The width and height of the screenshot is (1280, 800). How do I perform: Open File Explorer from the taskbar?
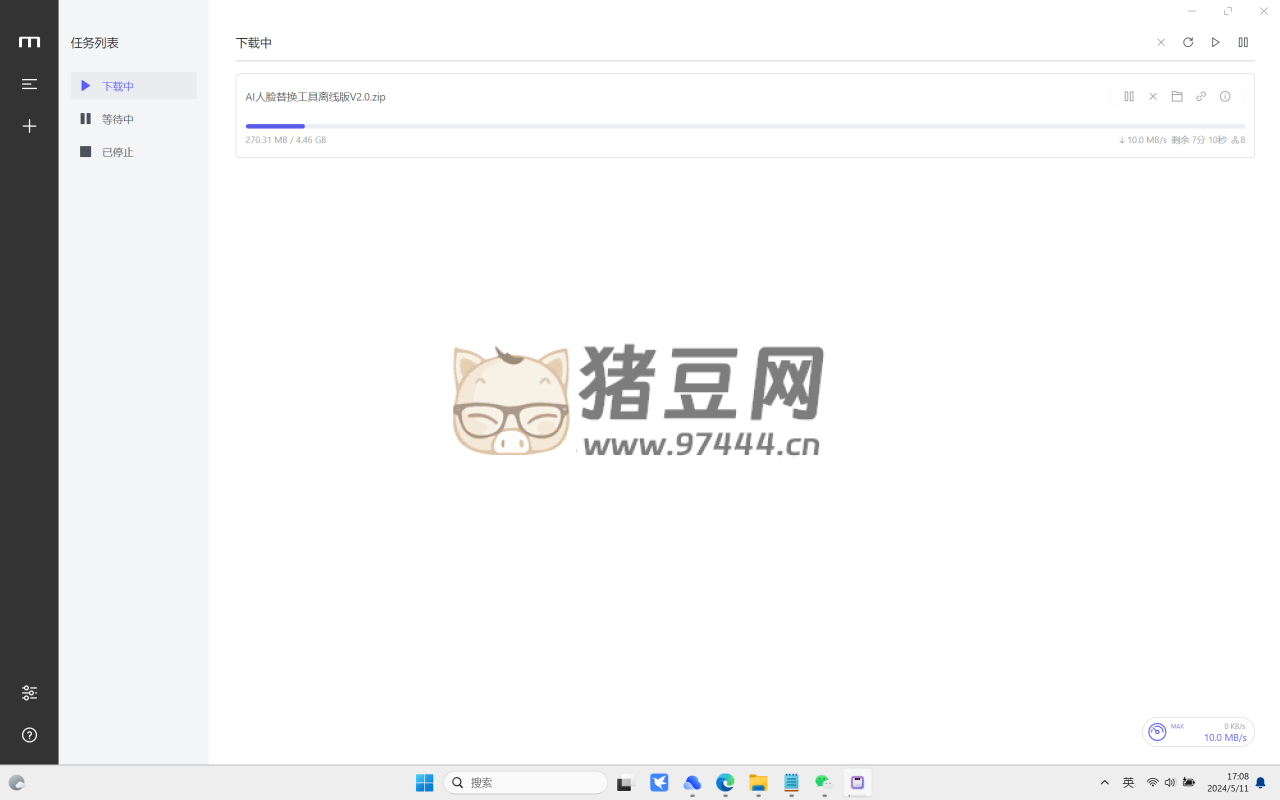point(758,782)
